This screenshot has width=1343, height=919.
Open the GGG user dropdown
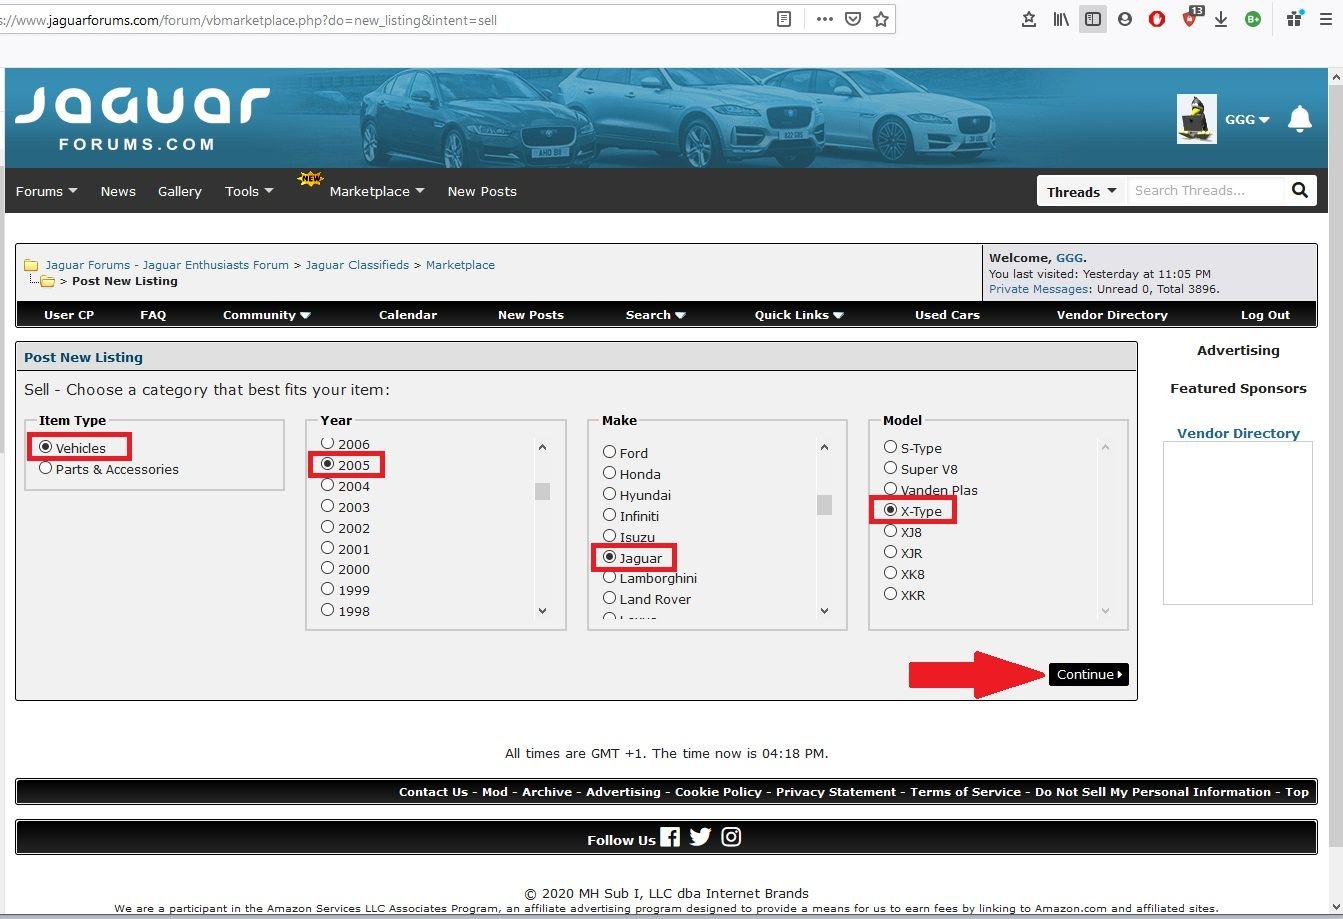click(x=1247, y=119)
